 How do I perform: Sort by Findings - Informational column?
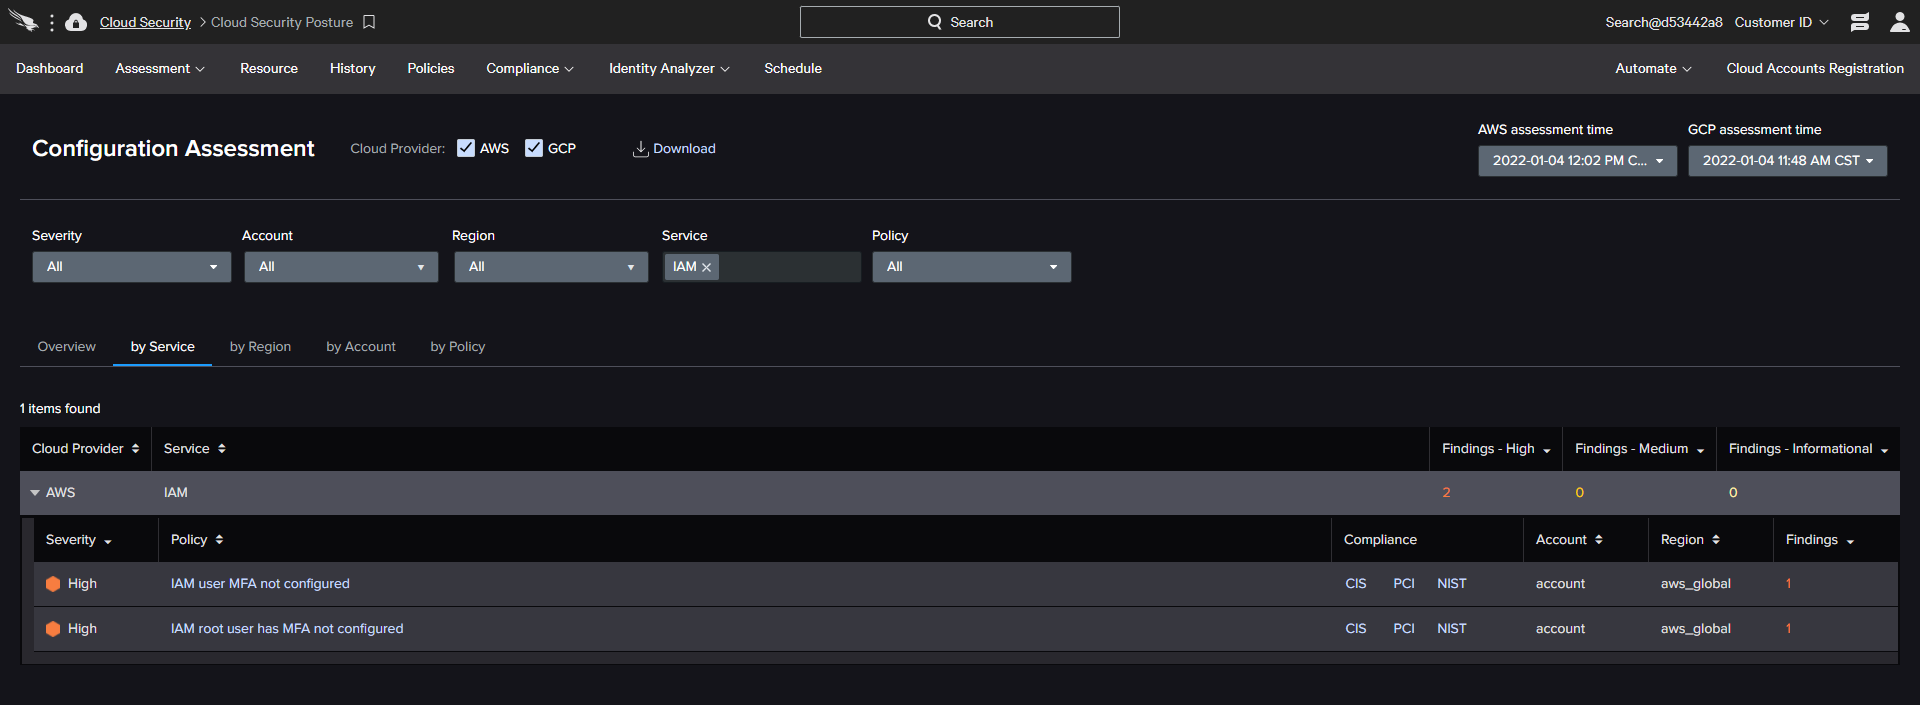tap(1884, 450)
